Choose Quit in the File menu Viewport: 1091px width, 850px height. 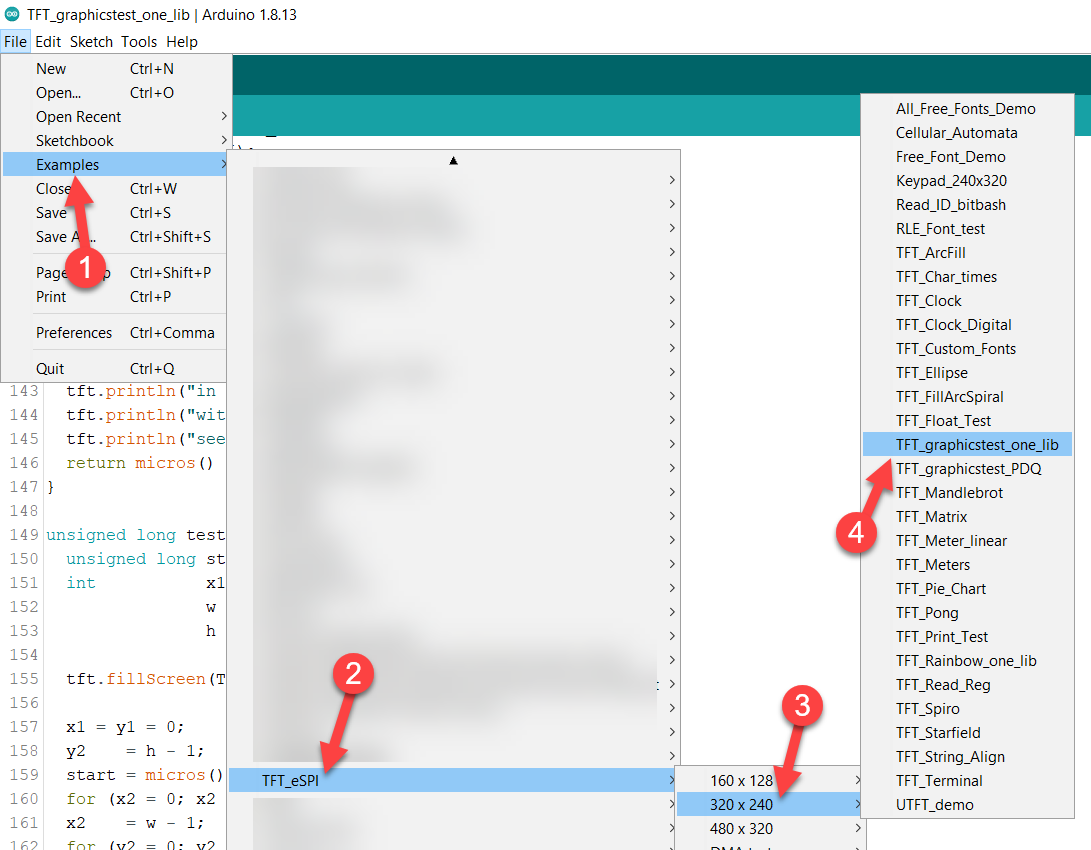(x=115, y=369)
